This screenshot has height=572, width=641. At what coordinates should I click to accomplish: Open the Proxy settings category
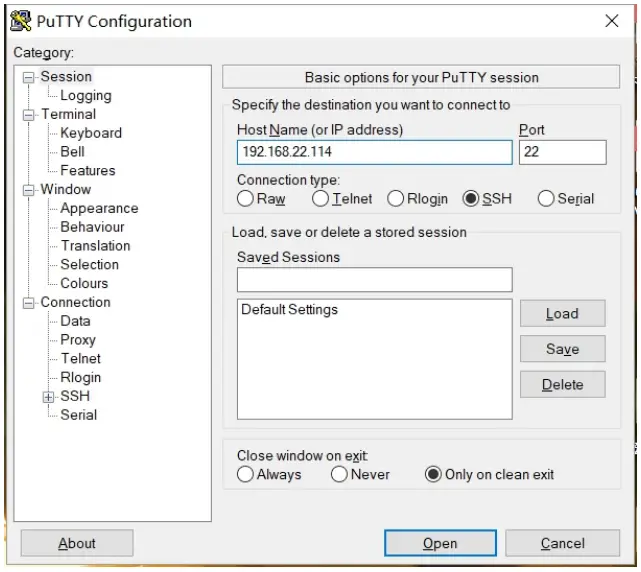tap(78, 340)
